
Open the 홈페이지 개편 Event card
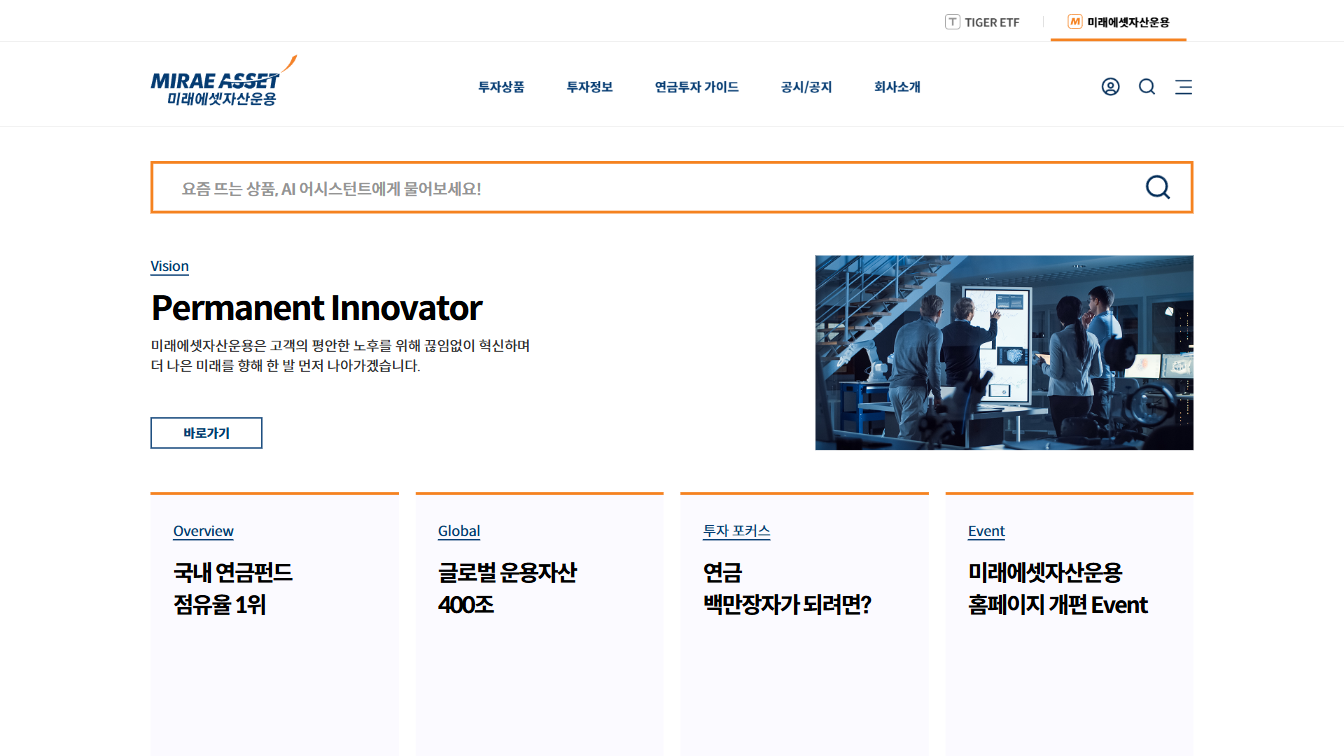point(1069,625)
